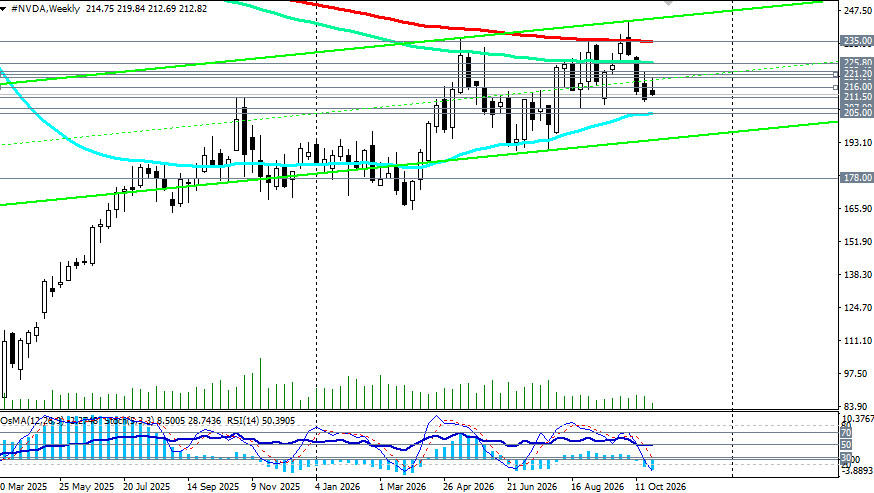The width and height of the screenshot is (874, 493).
Task: Click the 16 Aug 2026 date label
Action: coord(598,487)
